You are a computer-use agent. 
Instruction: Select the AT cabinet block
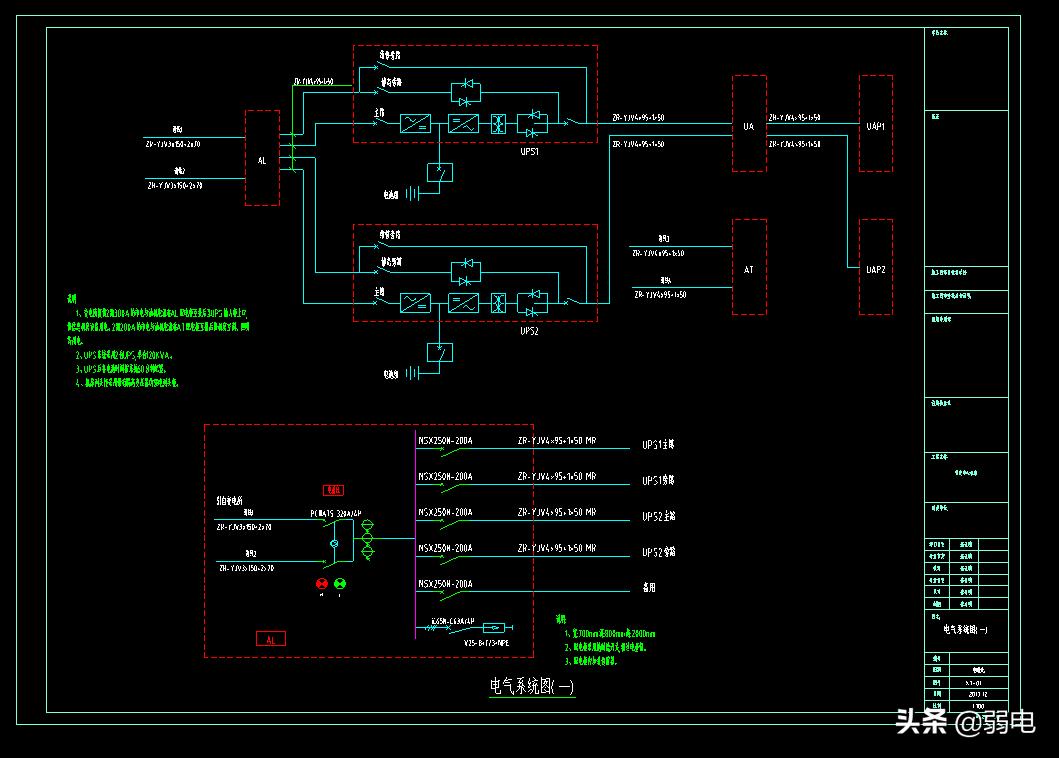click(x=749, y=267)
